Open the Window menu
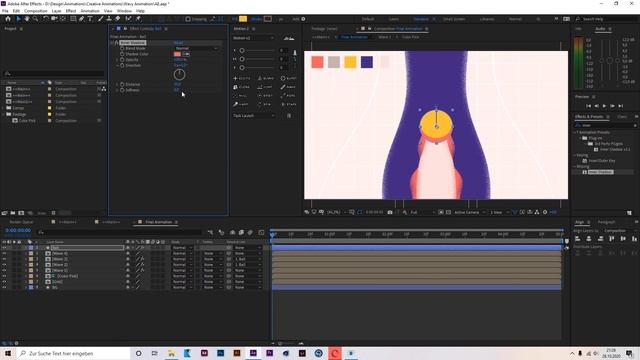Viewport: 640px width, 360px height. 124,11
